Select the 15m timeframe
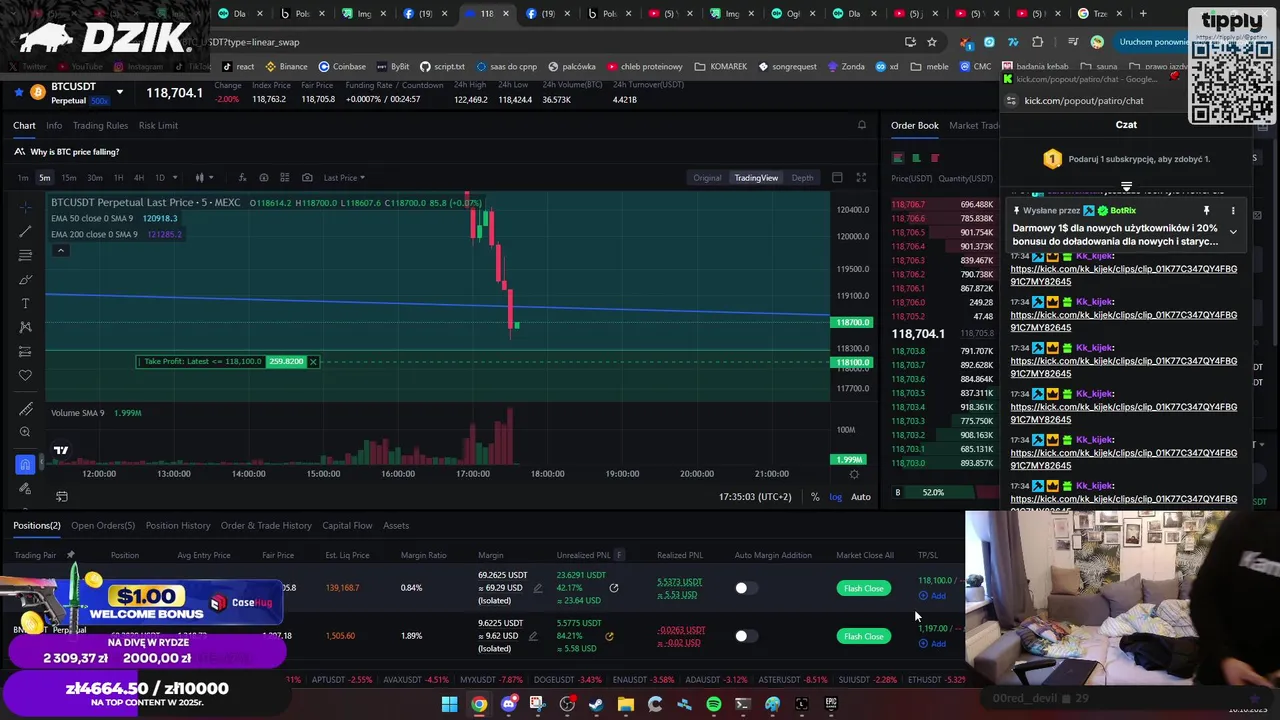The height and width of the screenshot is (720, 1280). coord(69,178)
